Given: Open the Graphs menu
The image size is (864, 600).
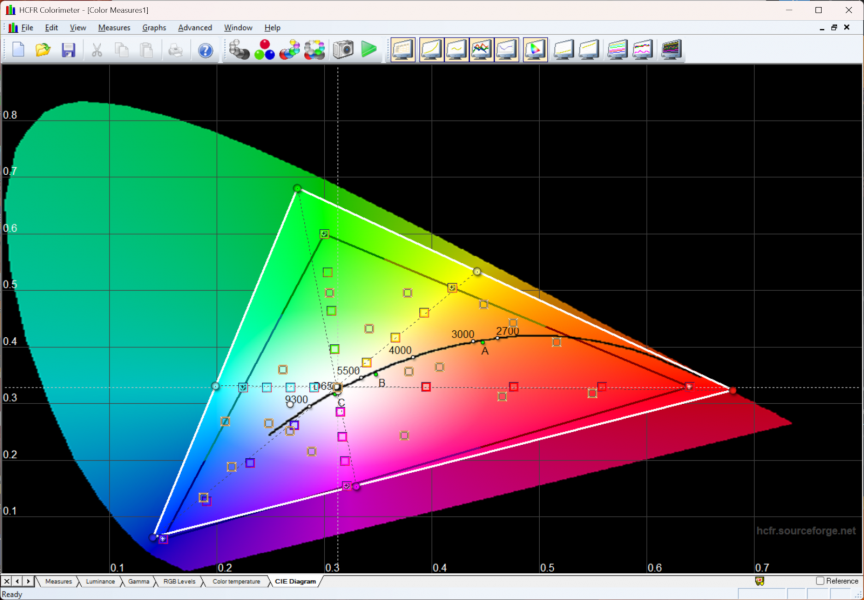Looking at the screenshot, I should click(x=154, y=27).
